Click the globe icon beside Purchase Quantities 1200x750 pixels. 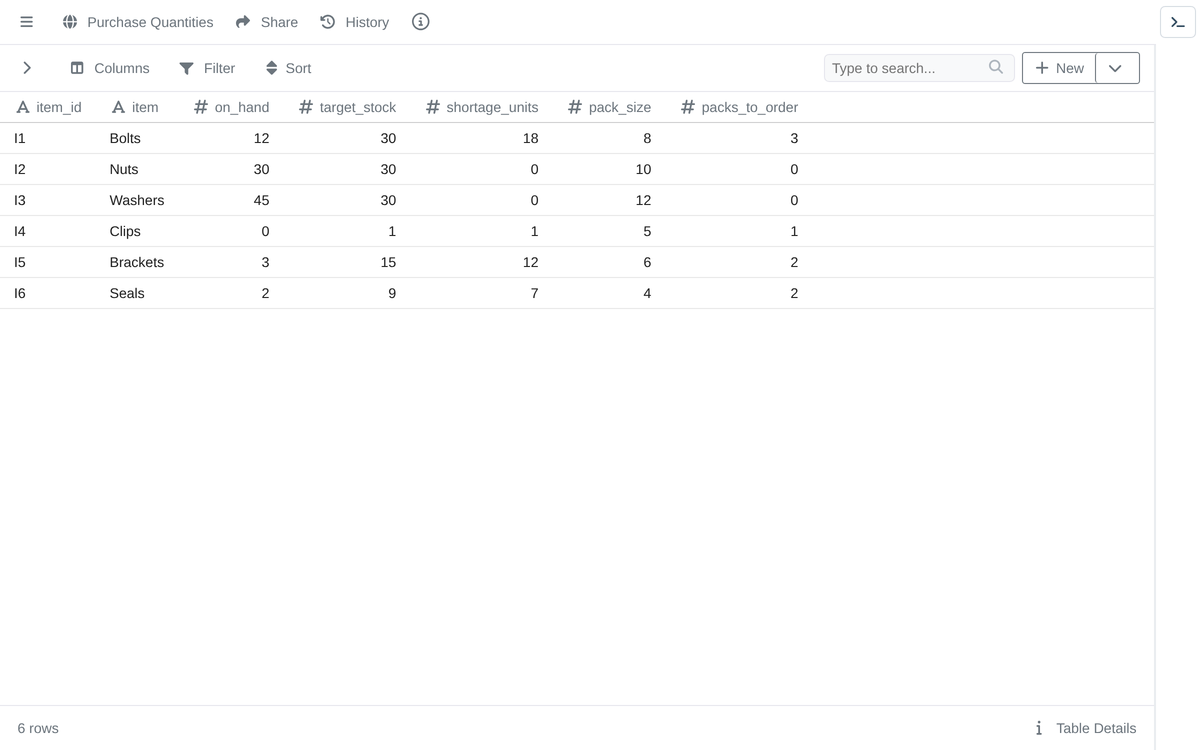70,22
